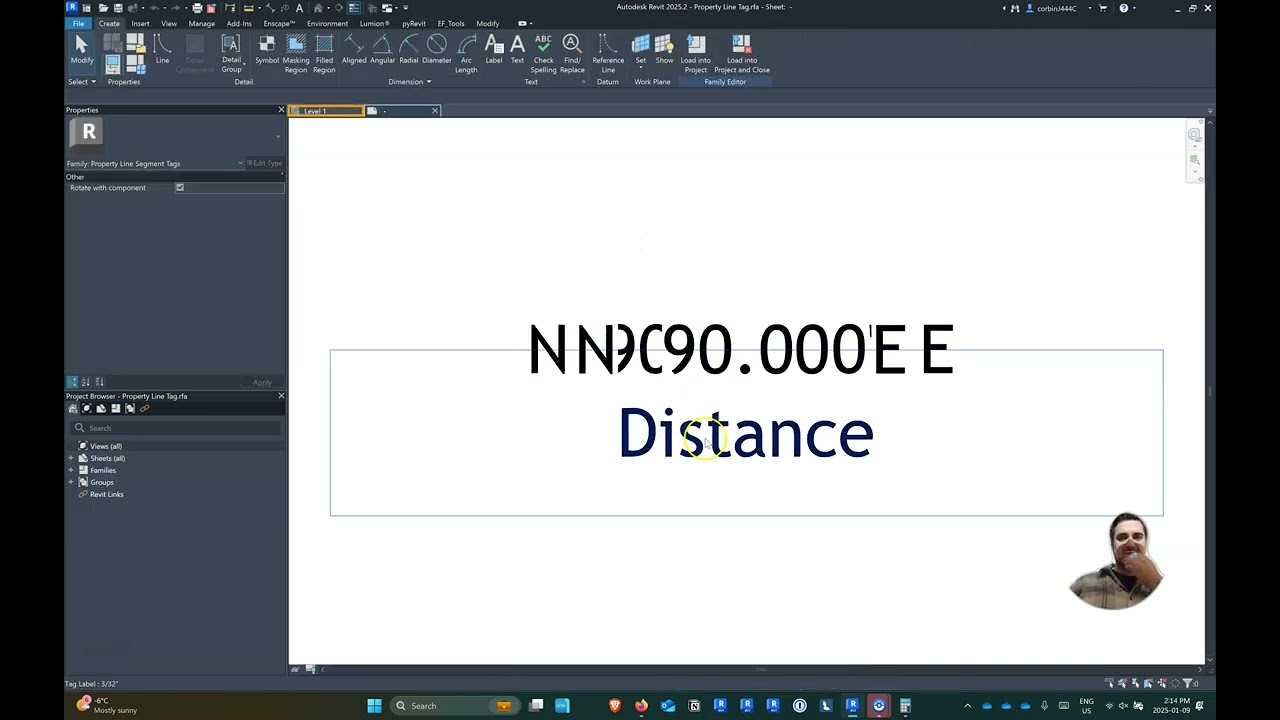The width and height of the screenshot is (1280, 720).
Task: Place a Reference Line
Action: [x=608, y=54]
